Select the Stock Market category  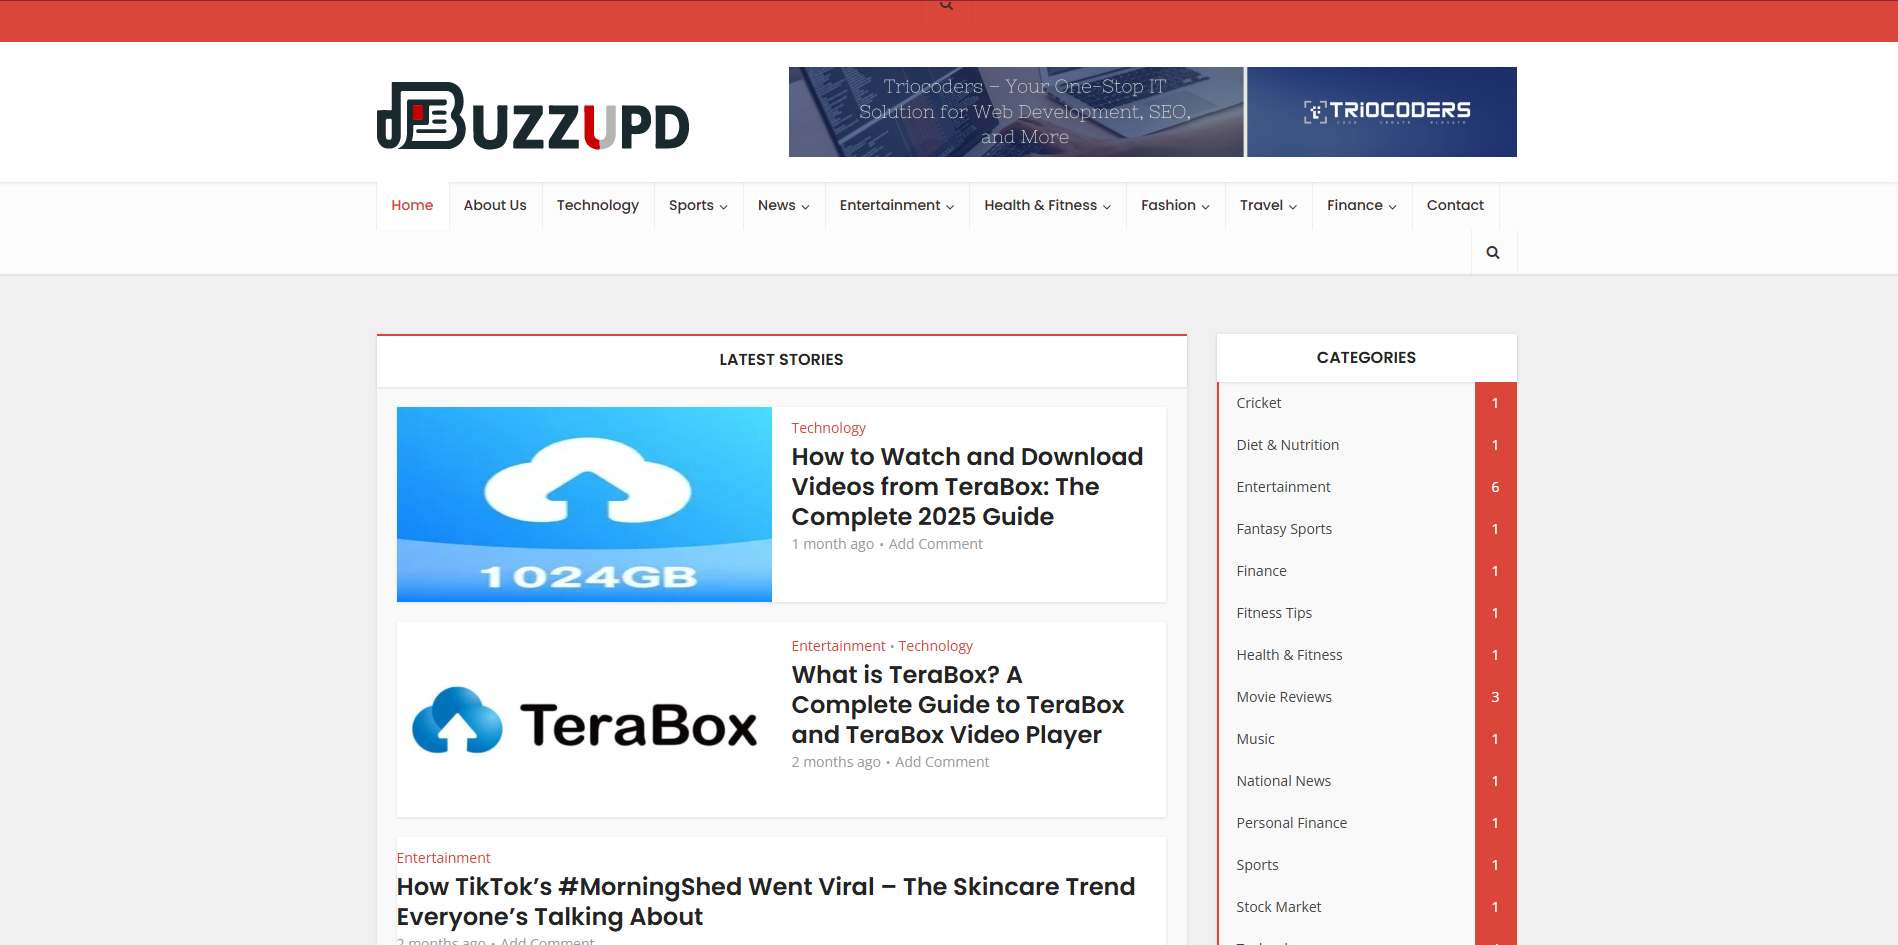pyautogui.click(x=1278, y=907)
